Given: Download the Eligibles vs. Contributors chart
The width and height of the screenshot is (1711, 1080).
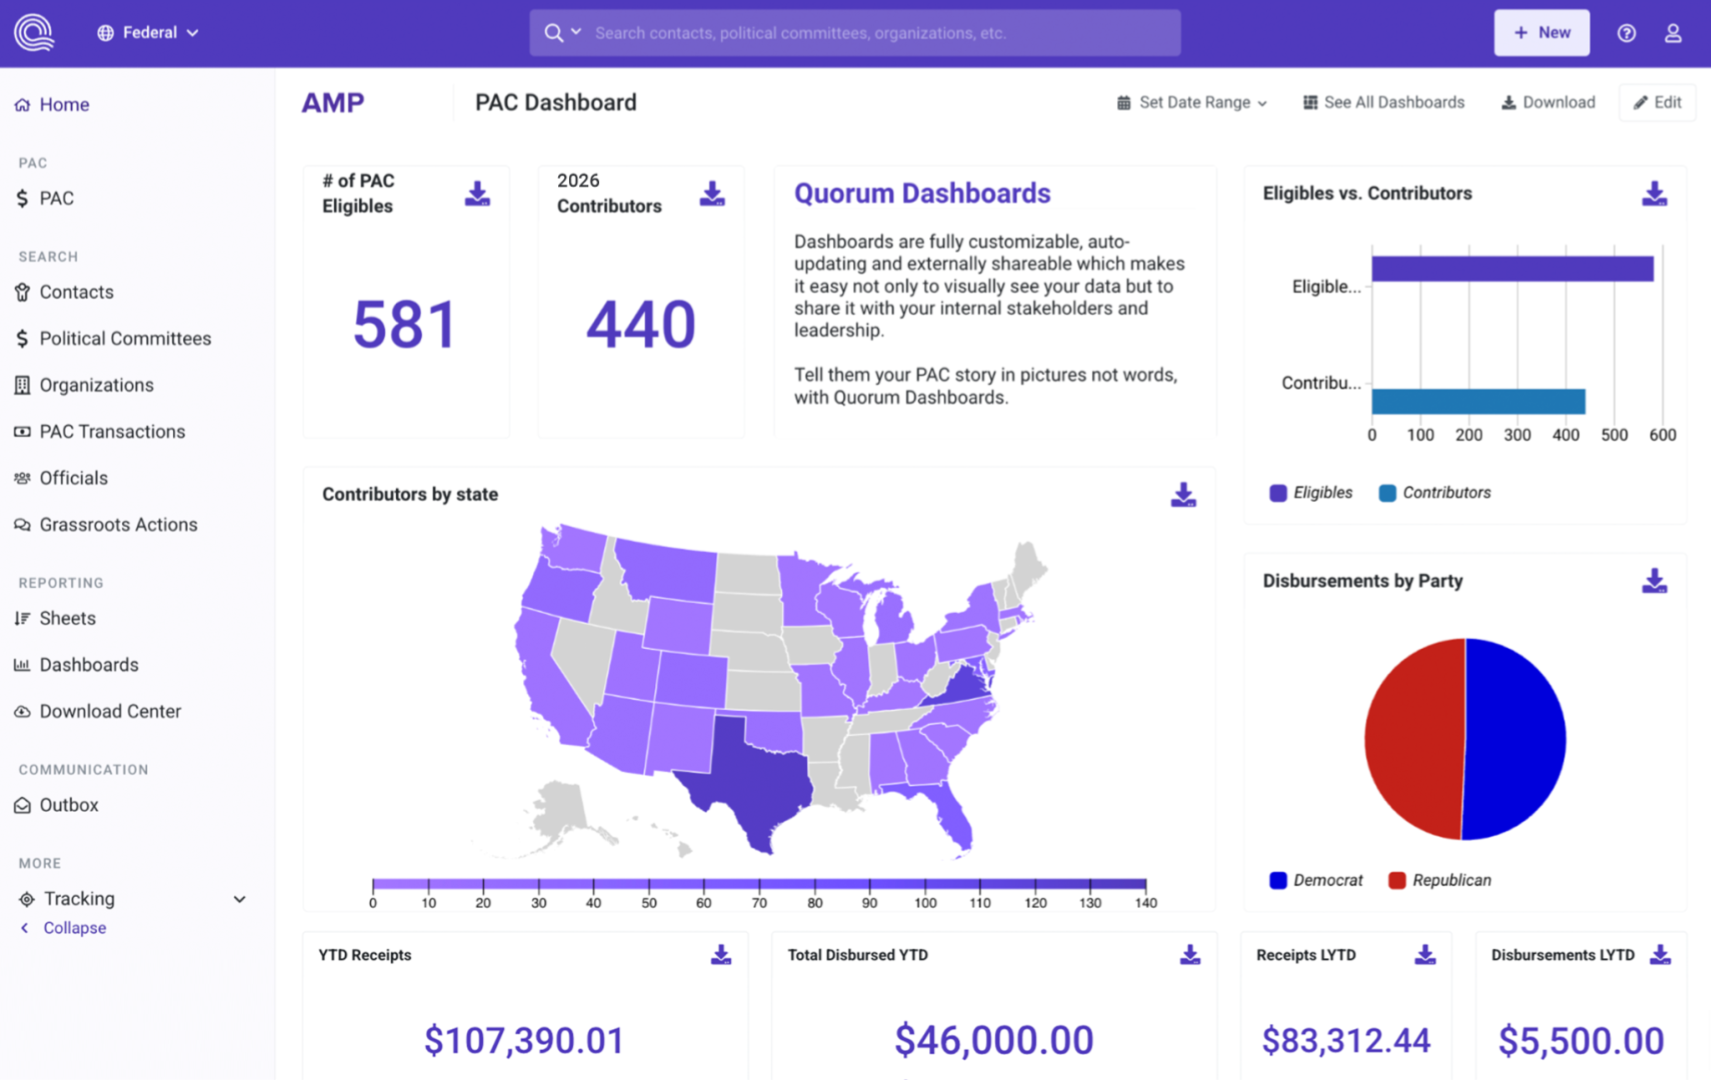Looking at the screenshot, I should tap(1654, 194).
